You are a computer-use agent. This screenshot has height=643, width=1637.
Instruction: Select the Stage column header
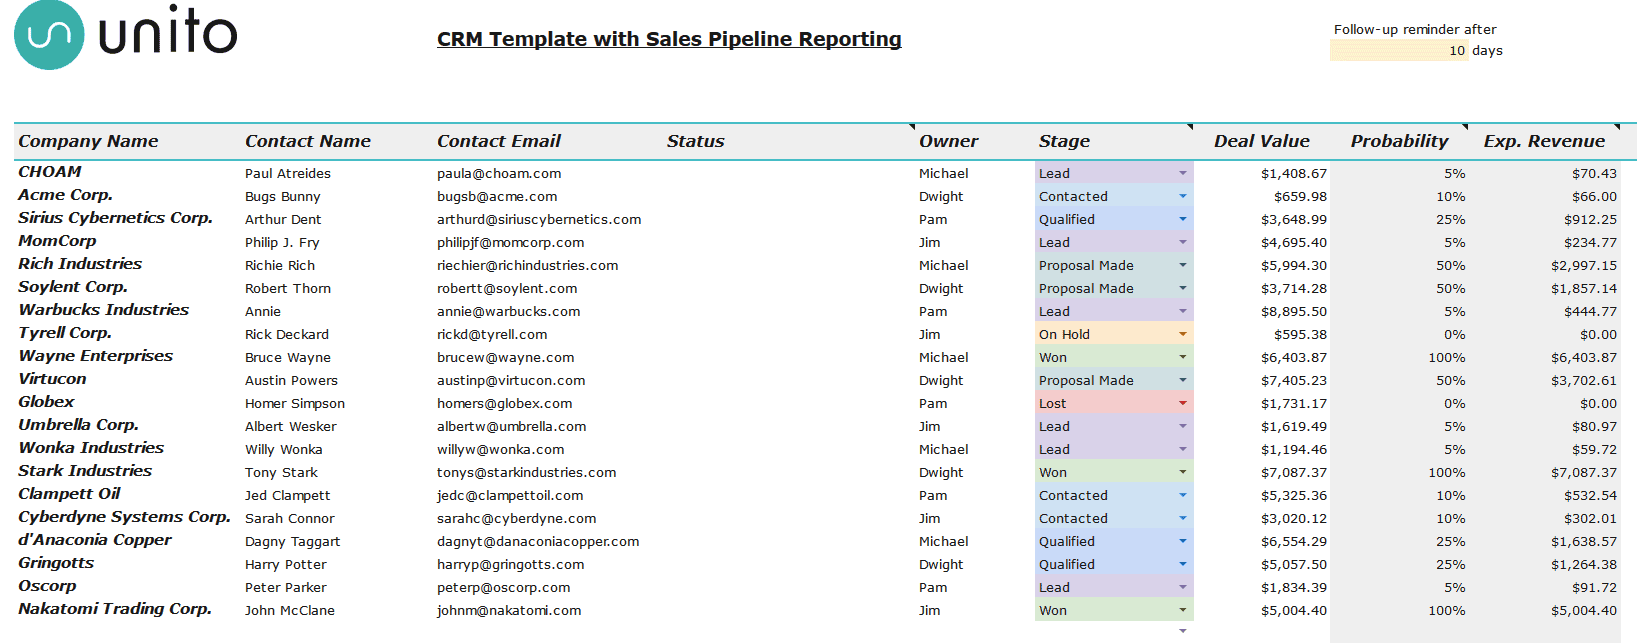point(1064,141)
